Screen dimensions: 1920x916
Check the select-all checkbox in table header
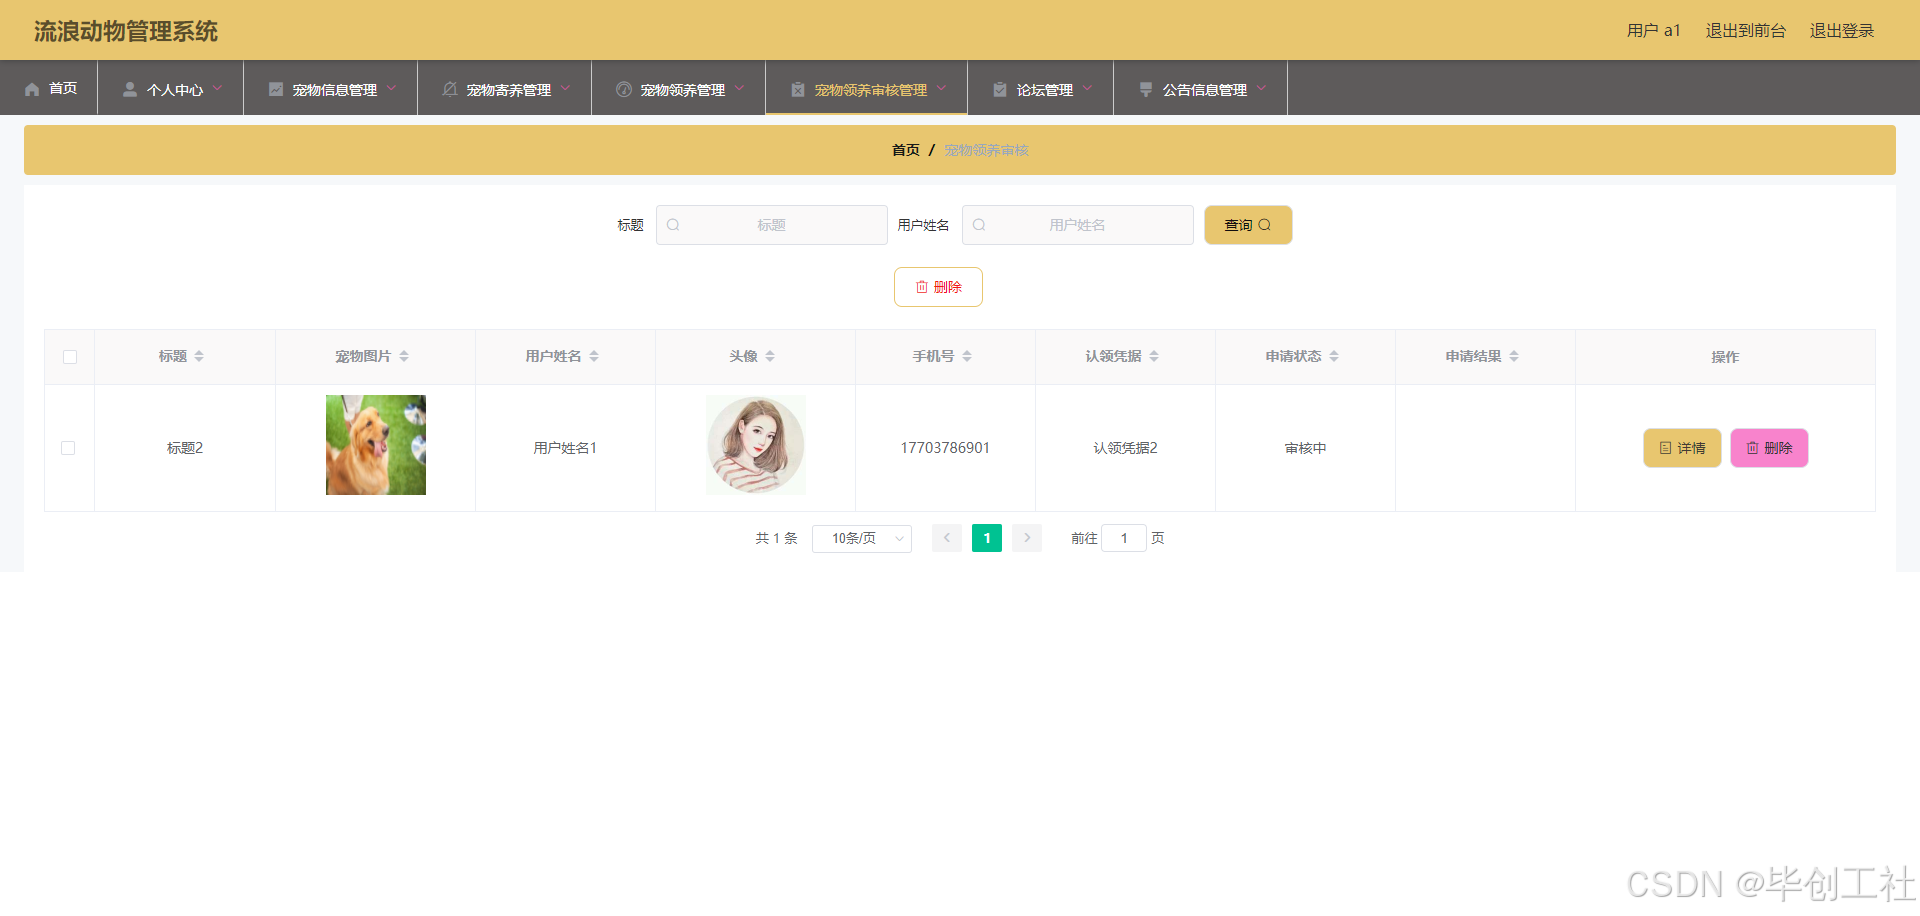pyautogui.click(x=68, y=357)
